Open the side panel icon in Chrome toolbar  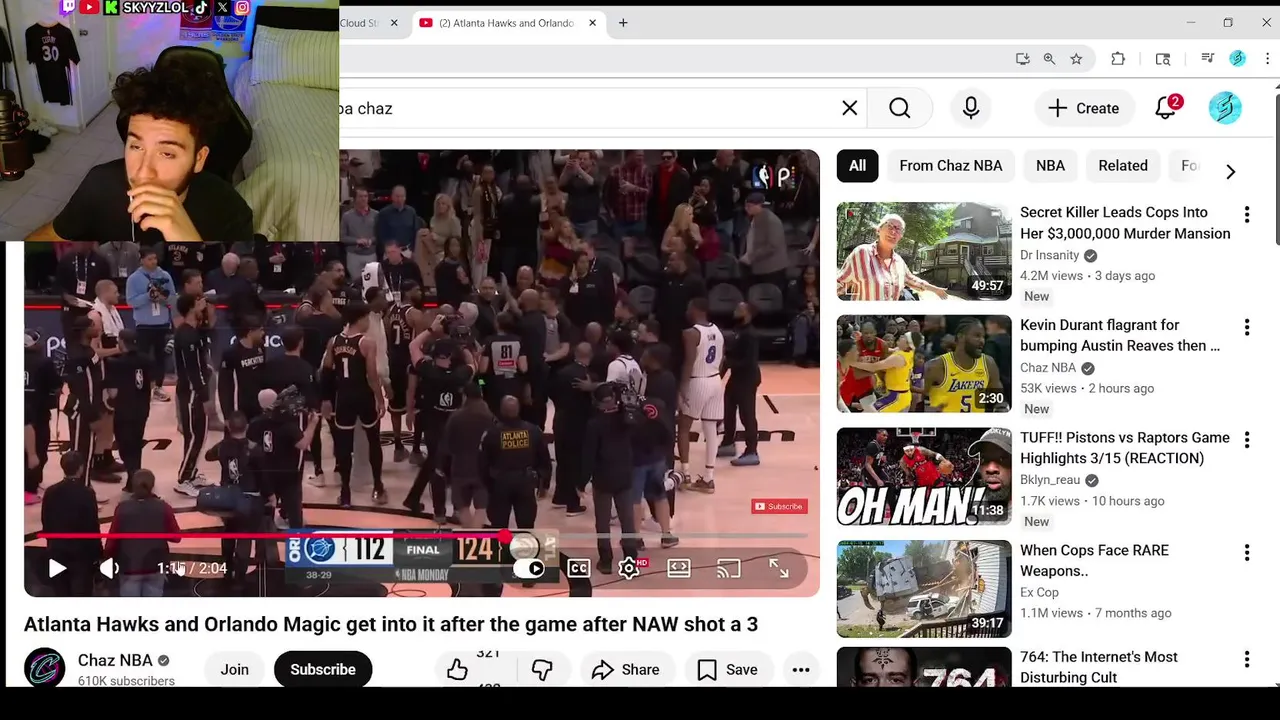click(x=1163, y=59)
